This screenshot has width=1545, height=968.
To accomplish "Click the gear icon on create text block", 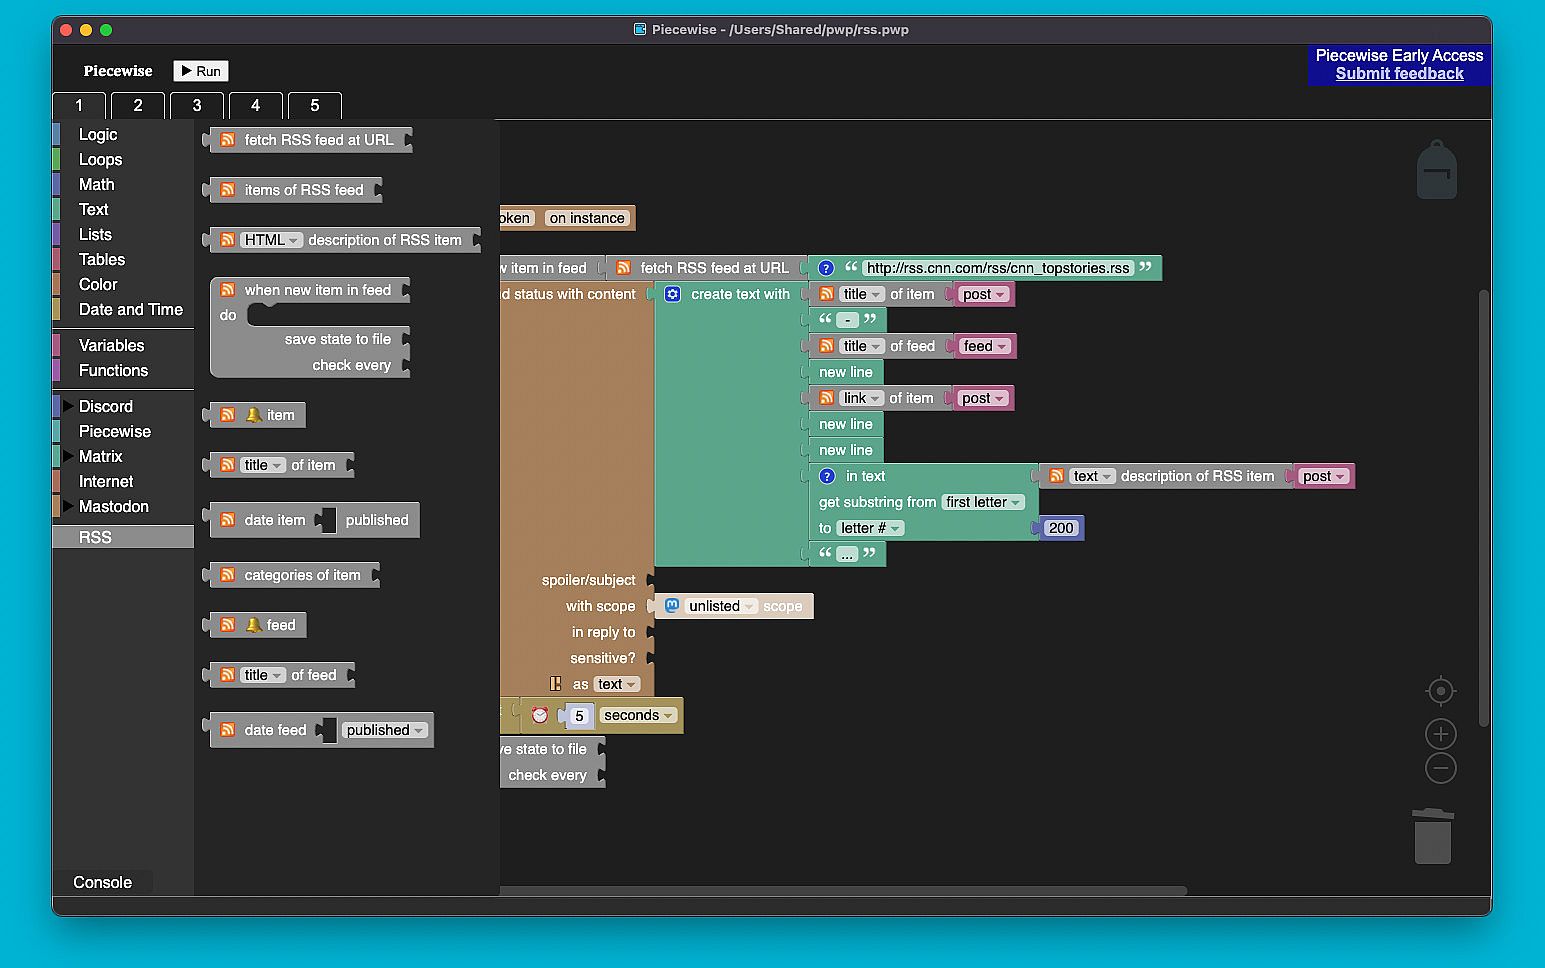I will (x=673, y=294).
